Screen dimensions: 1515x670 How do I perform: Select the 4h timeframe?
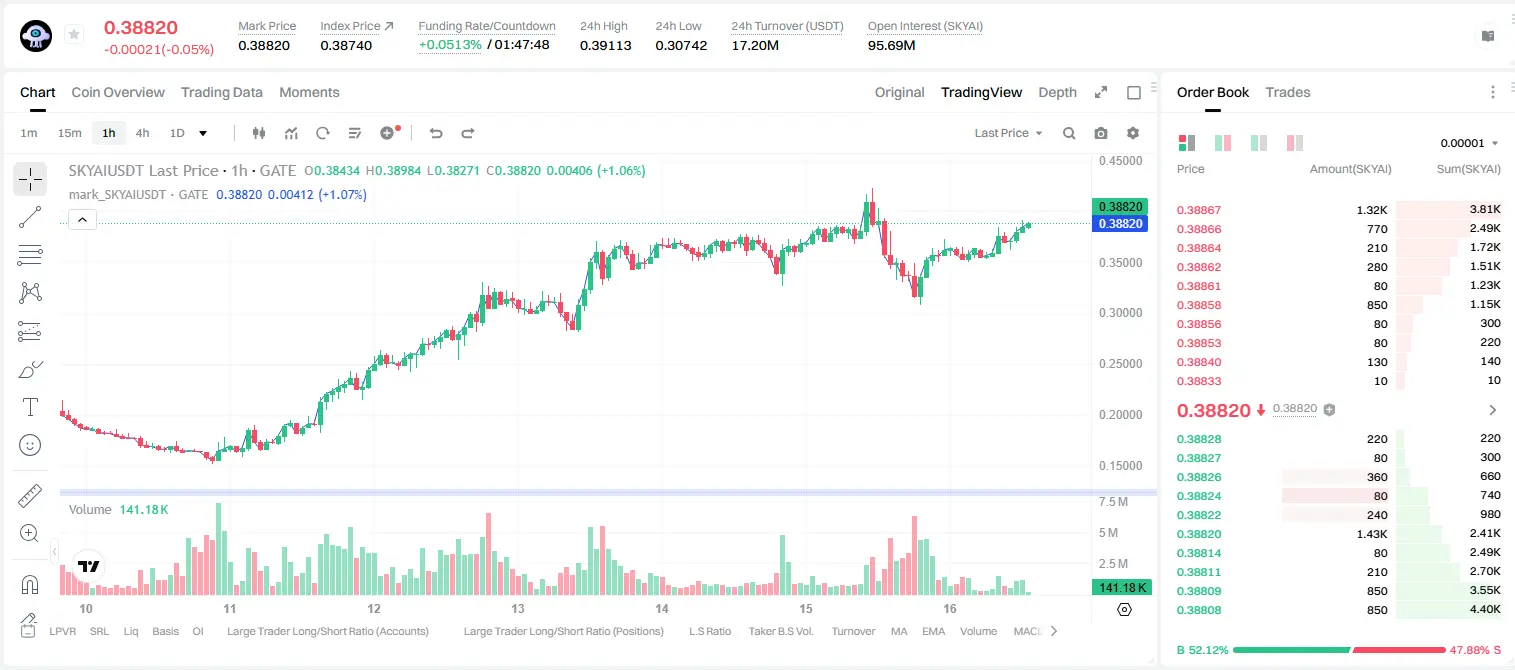click(143, 133)
